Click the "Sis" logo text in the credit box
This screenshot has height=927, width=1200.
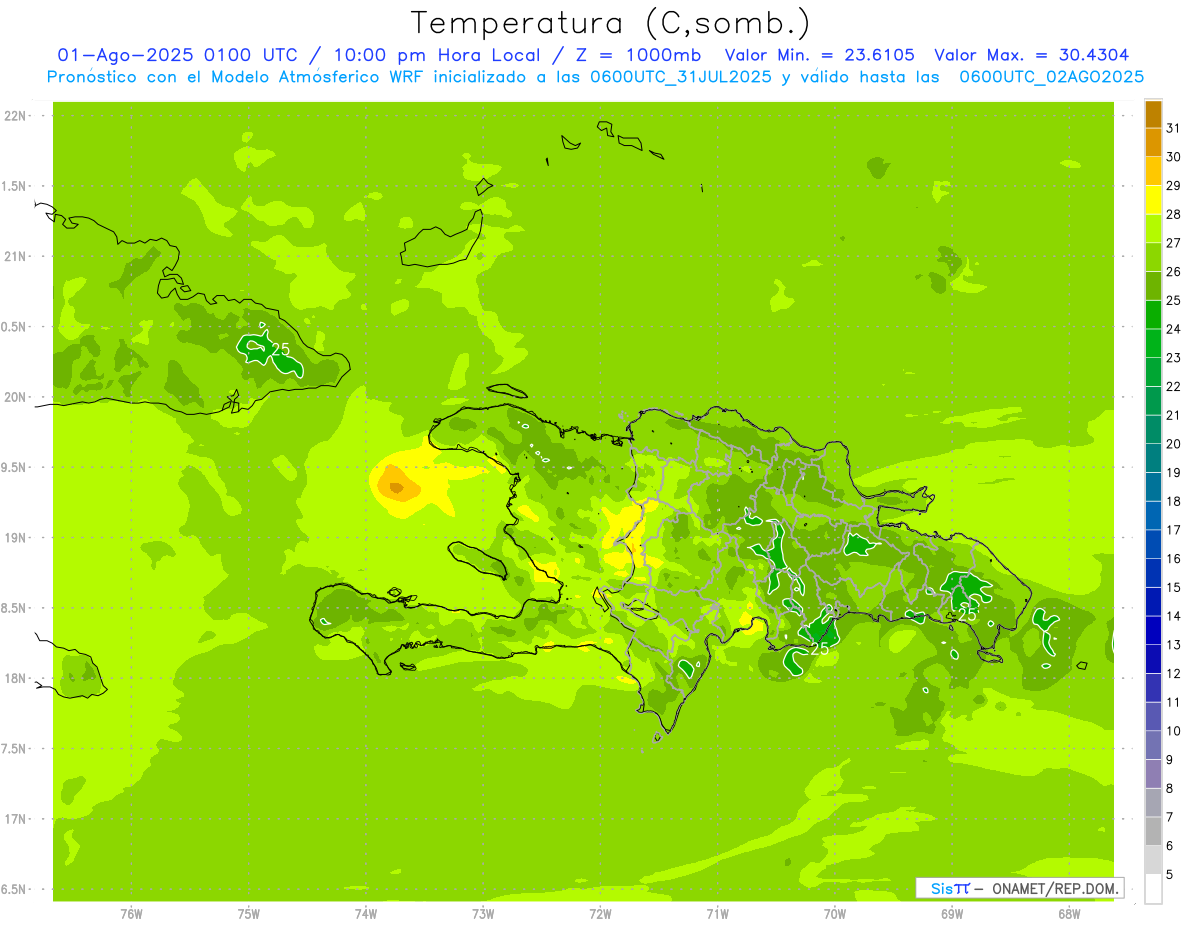point(940,888)
